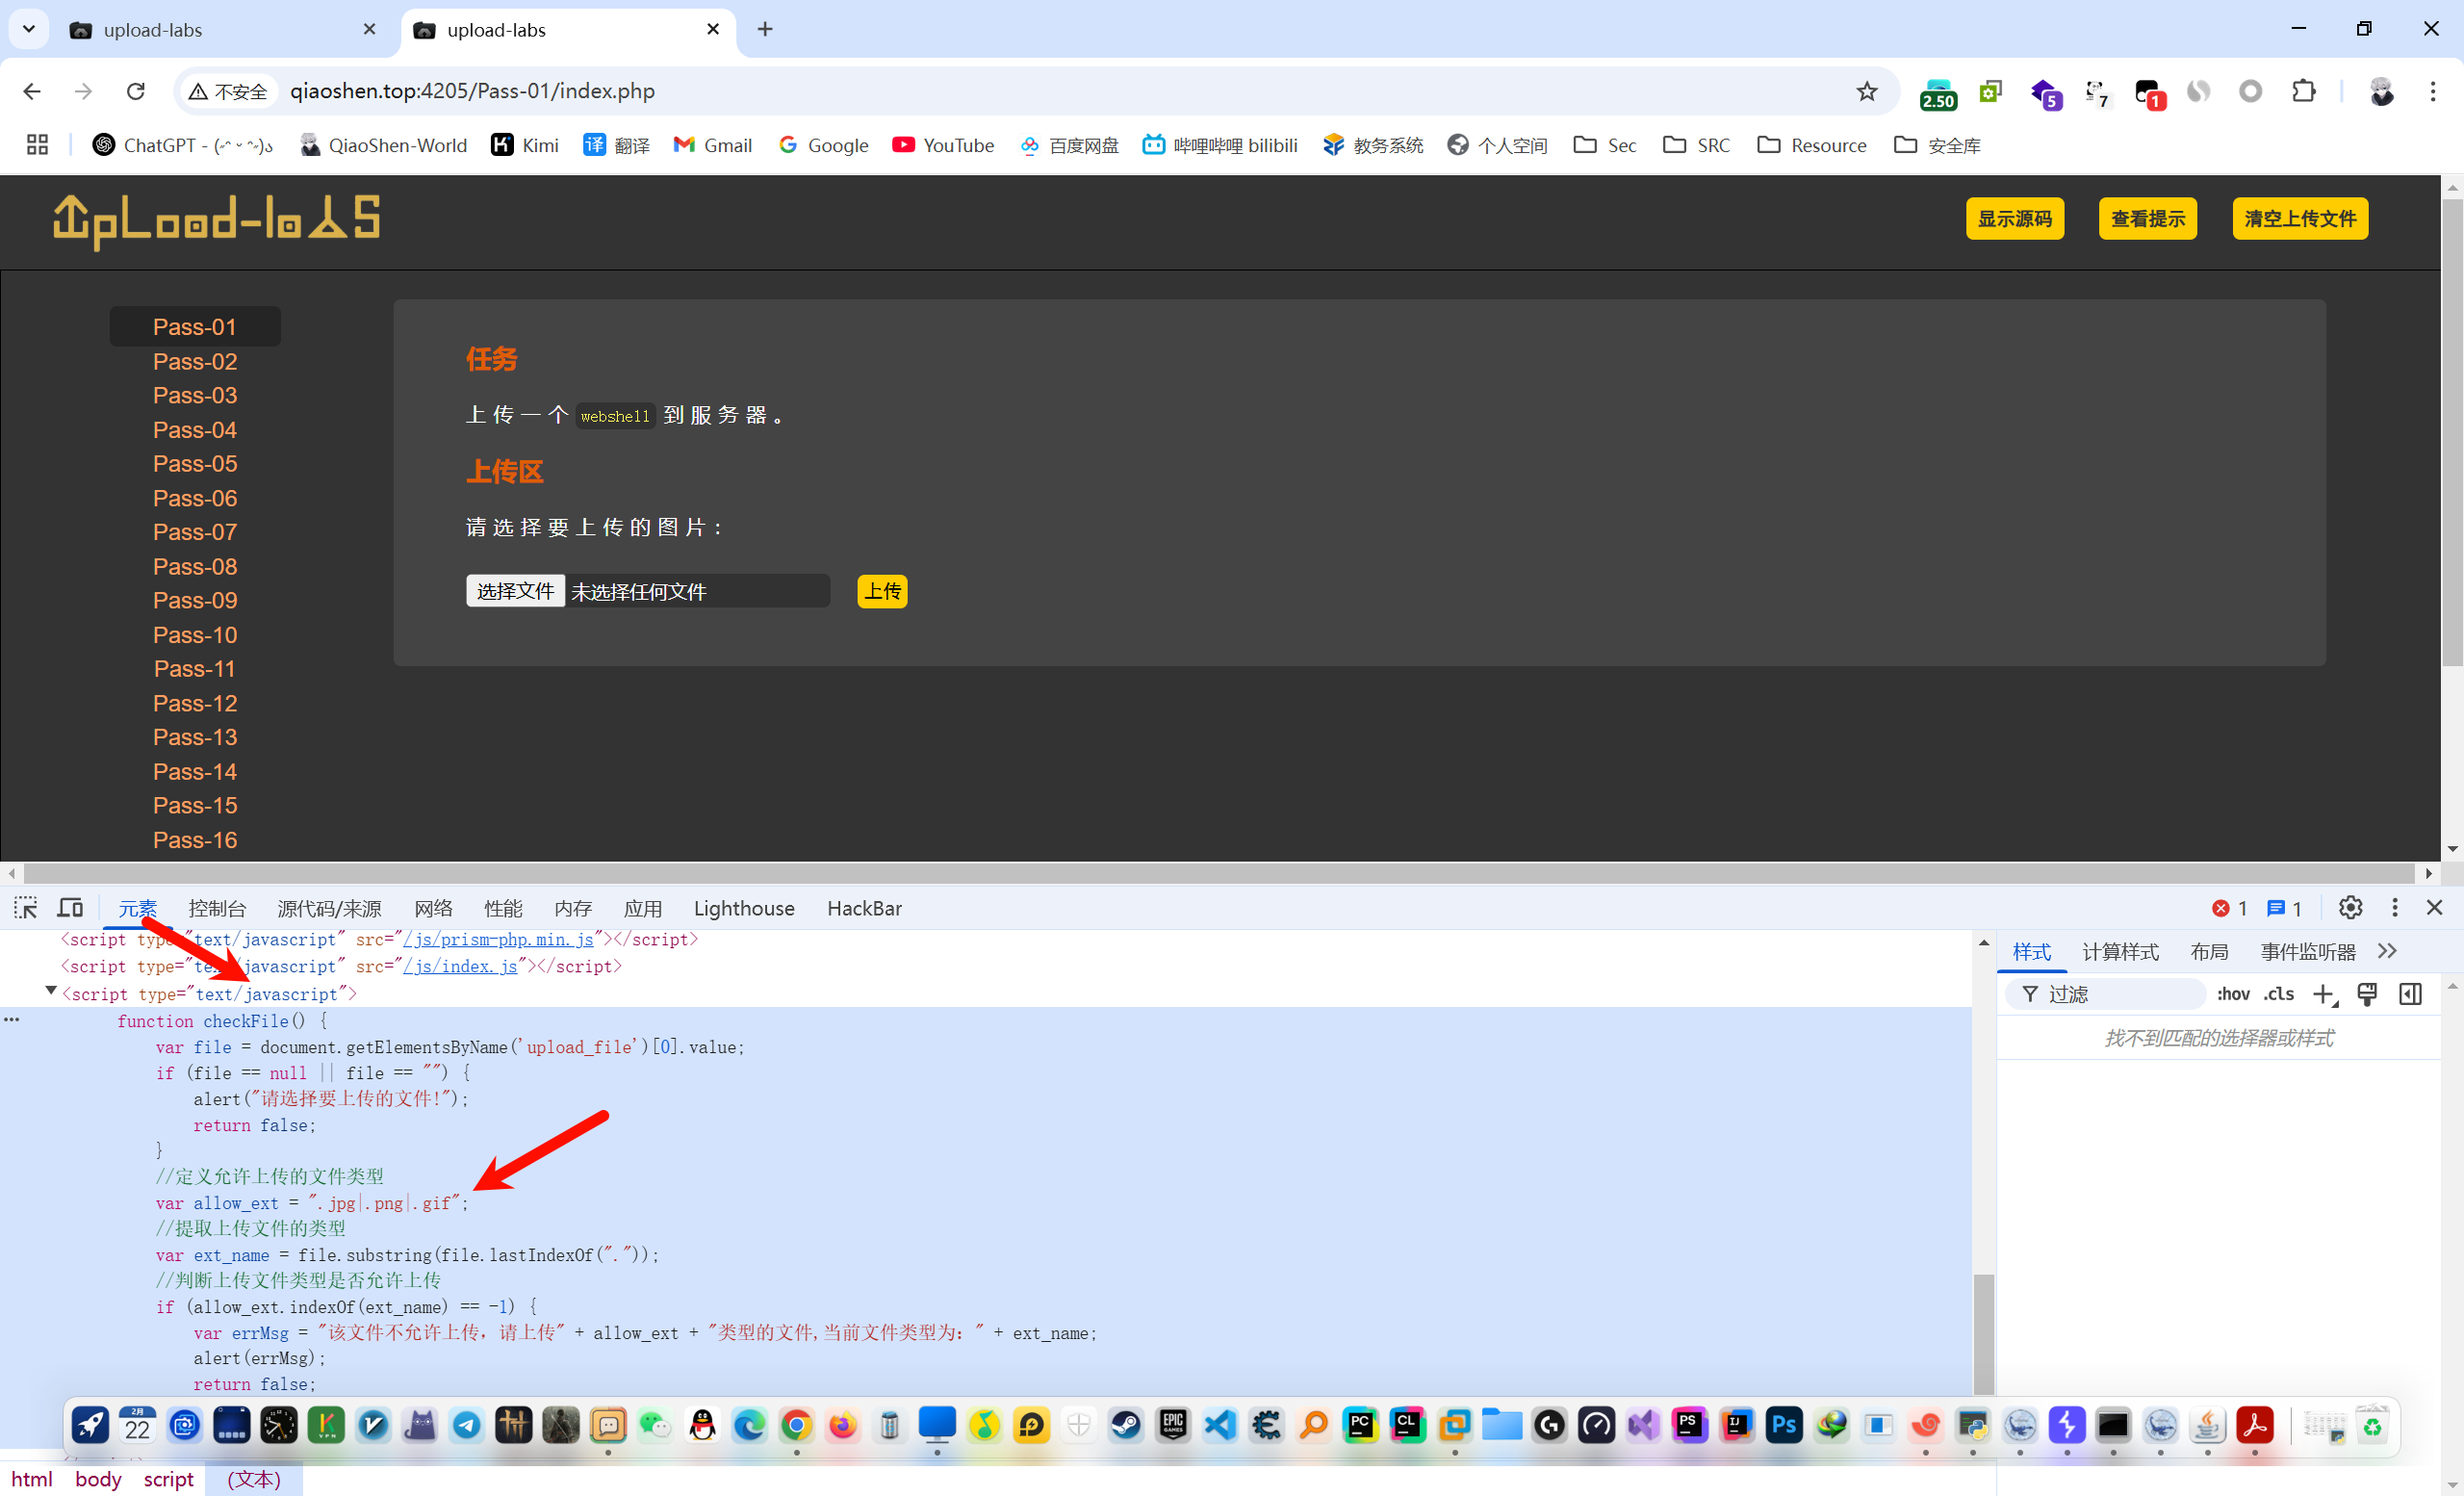This screenshot has height=1496, width=2464.
Task: Open the HackBar tab
Action: [864, 908]
